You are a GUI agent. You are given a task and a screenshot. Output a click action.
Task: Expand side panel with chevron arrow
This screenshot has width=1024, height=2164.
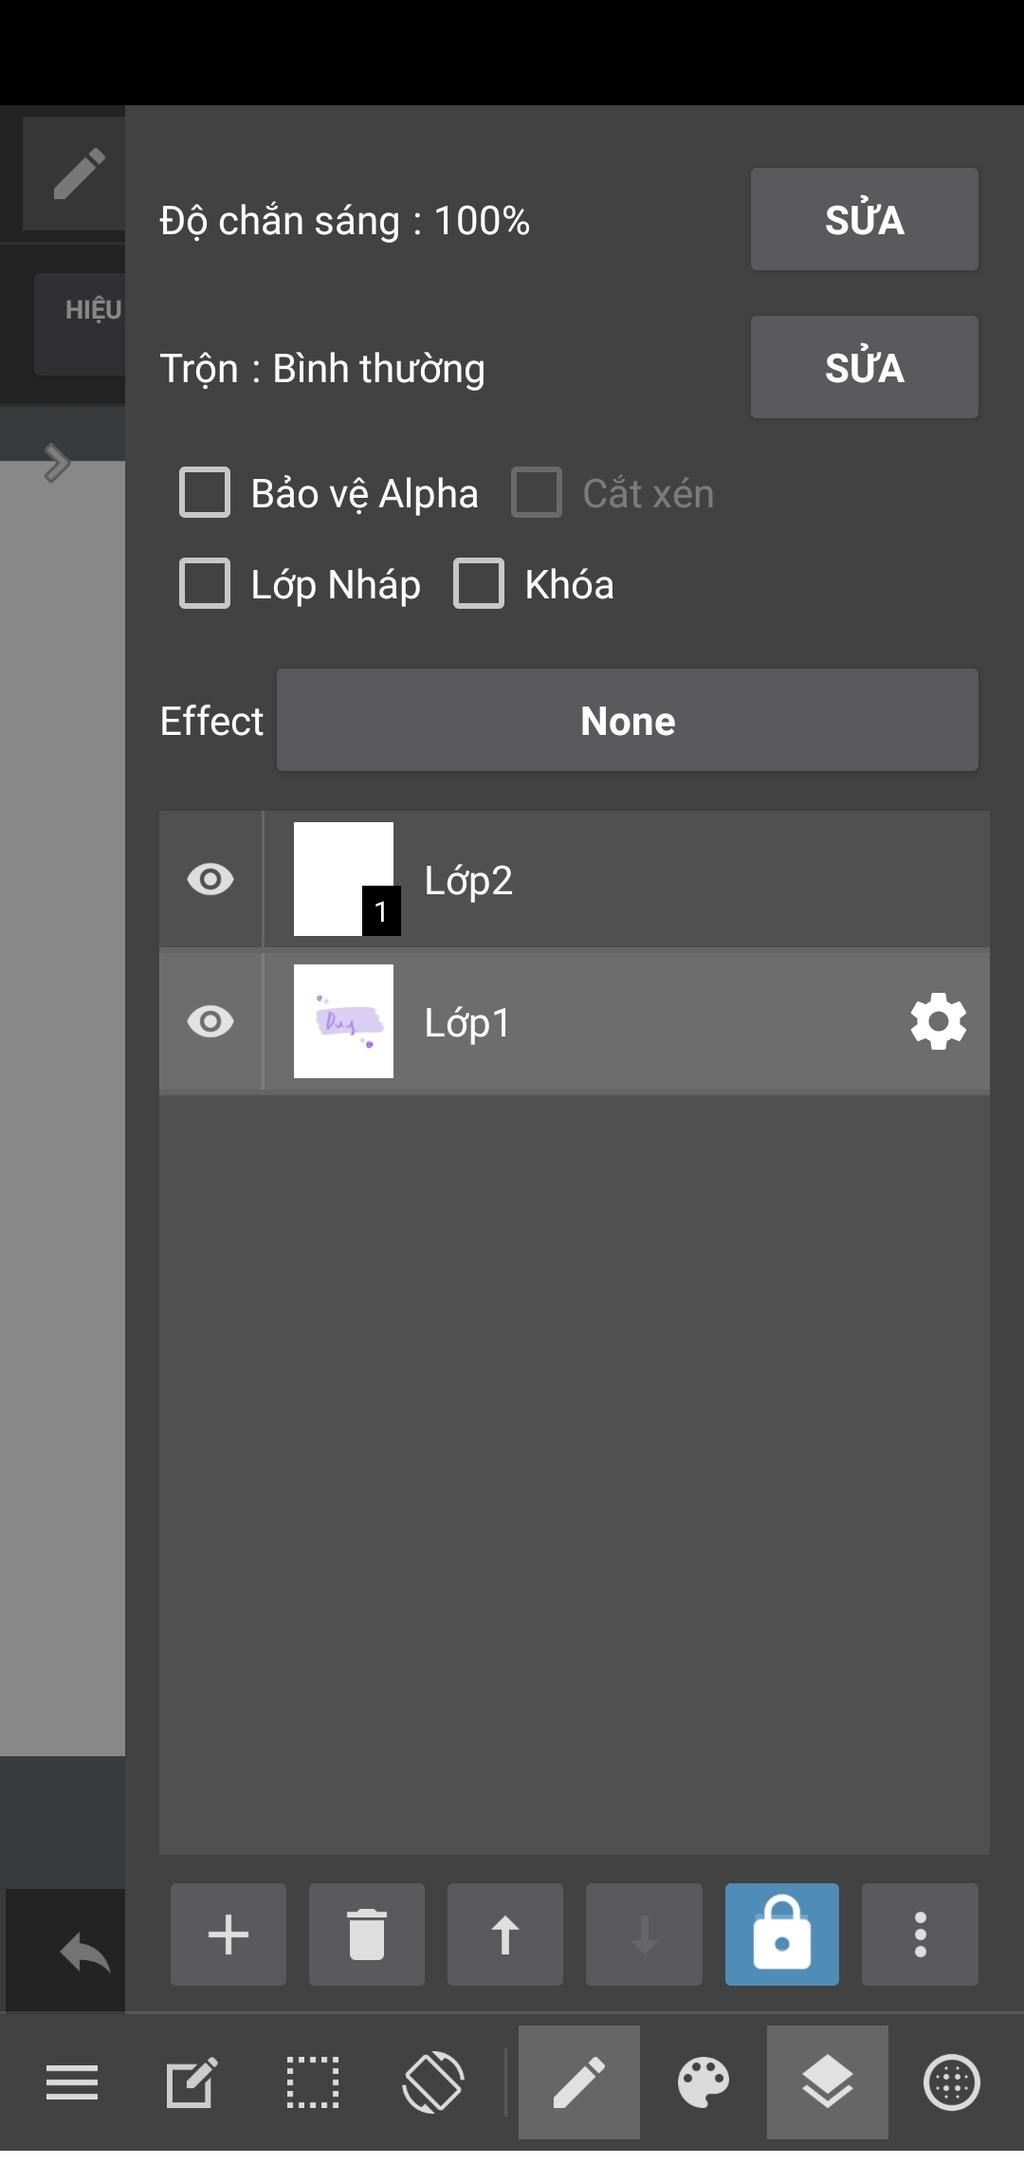point(57,462)
